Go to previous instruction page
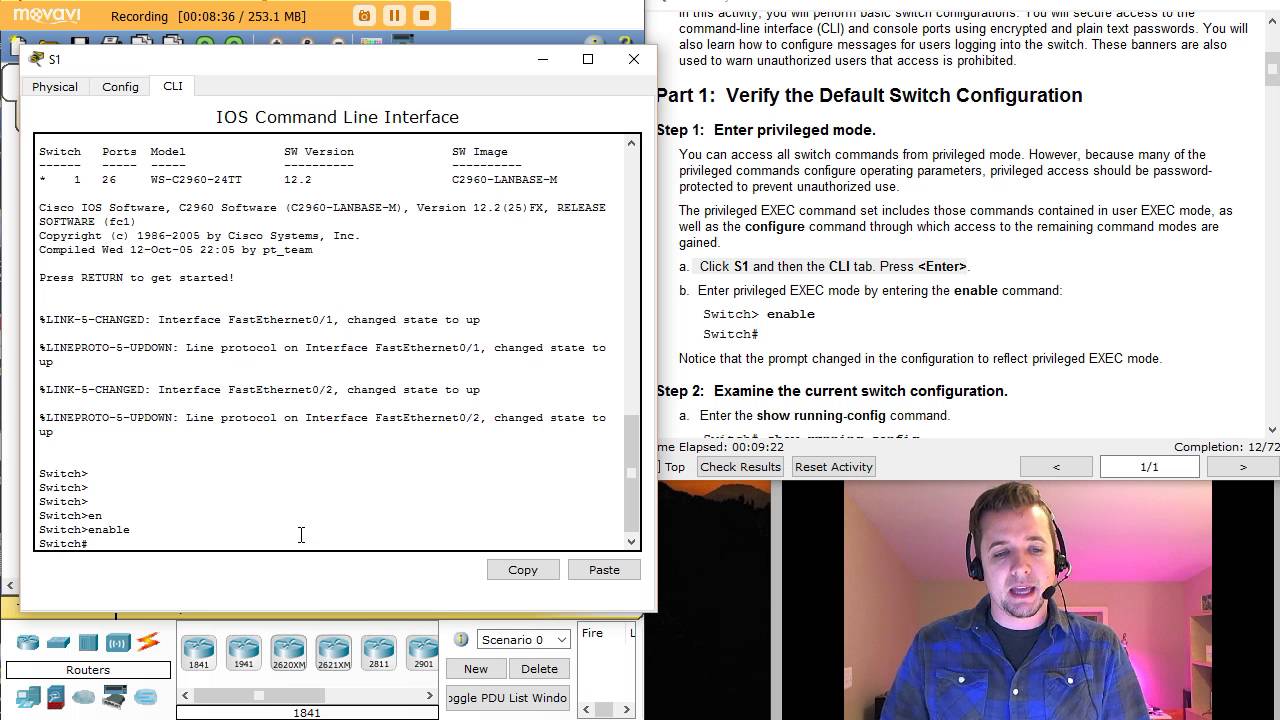 pyautogui.click(x=1056, y=467)
